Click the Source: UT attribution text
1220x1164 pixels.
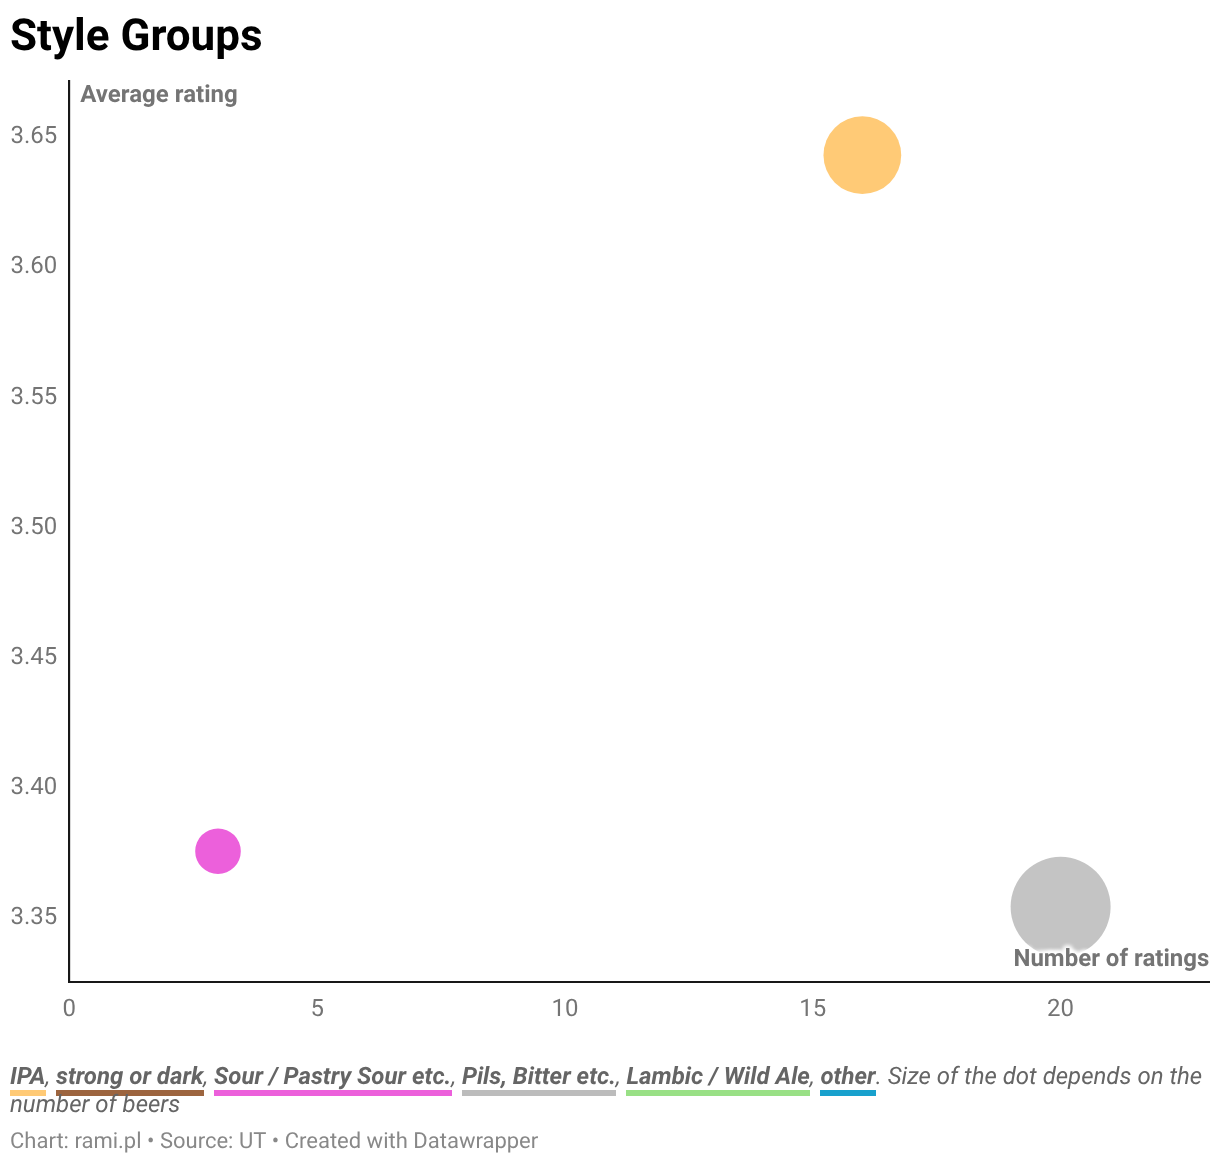point(213,1140)
